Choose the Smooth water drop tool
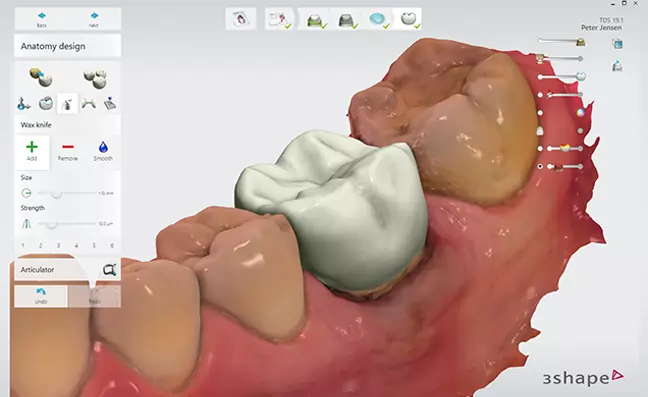The width and height of the screenshot is (648, 397). point(103,152)
